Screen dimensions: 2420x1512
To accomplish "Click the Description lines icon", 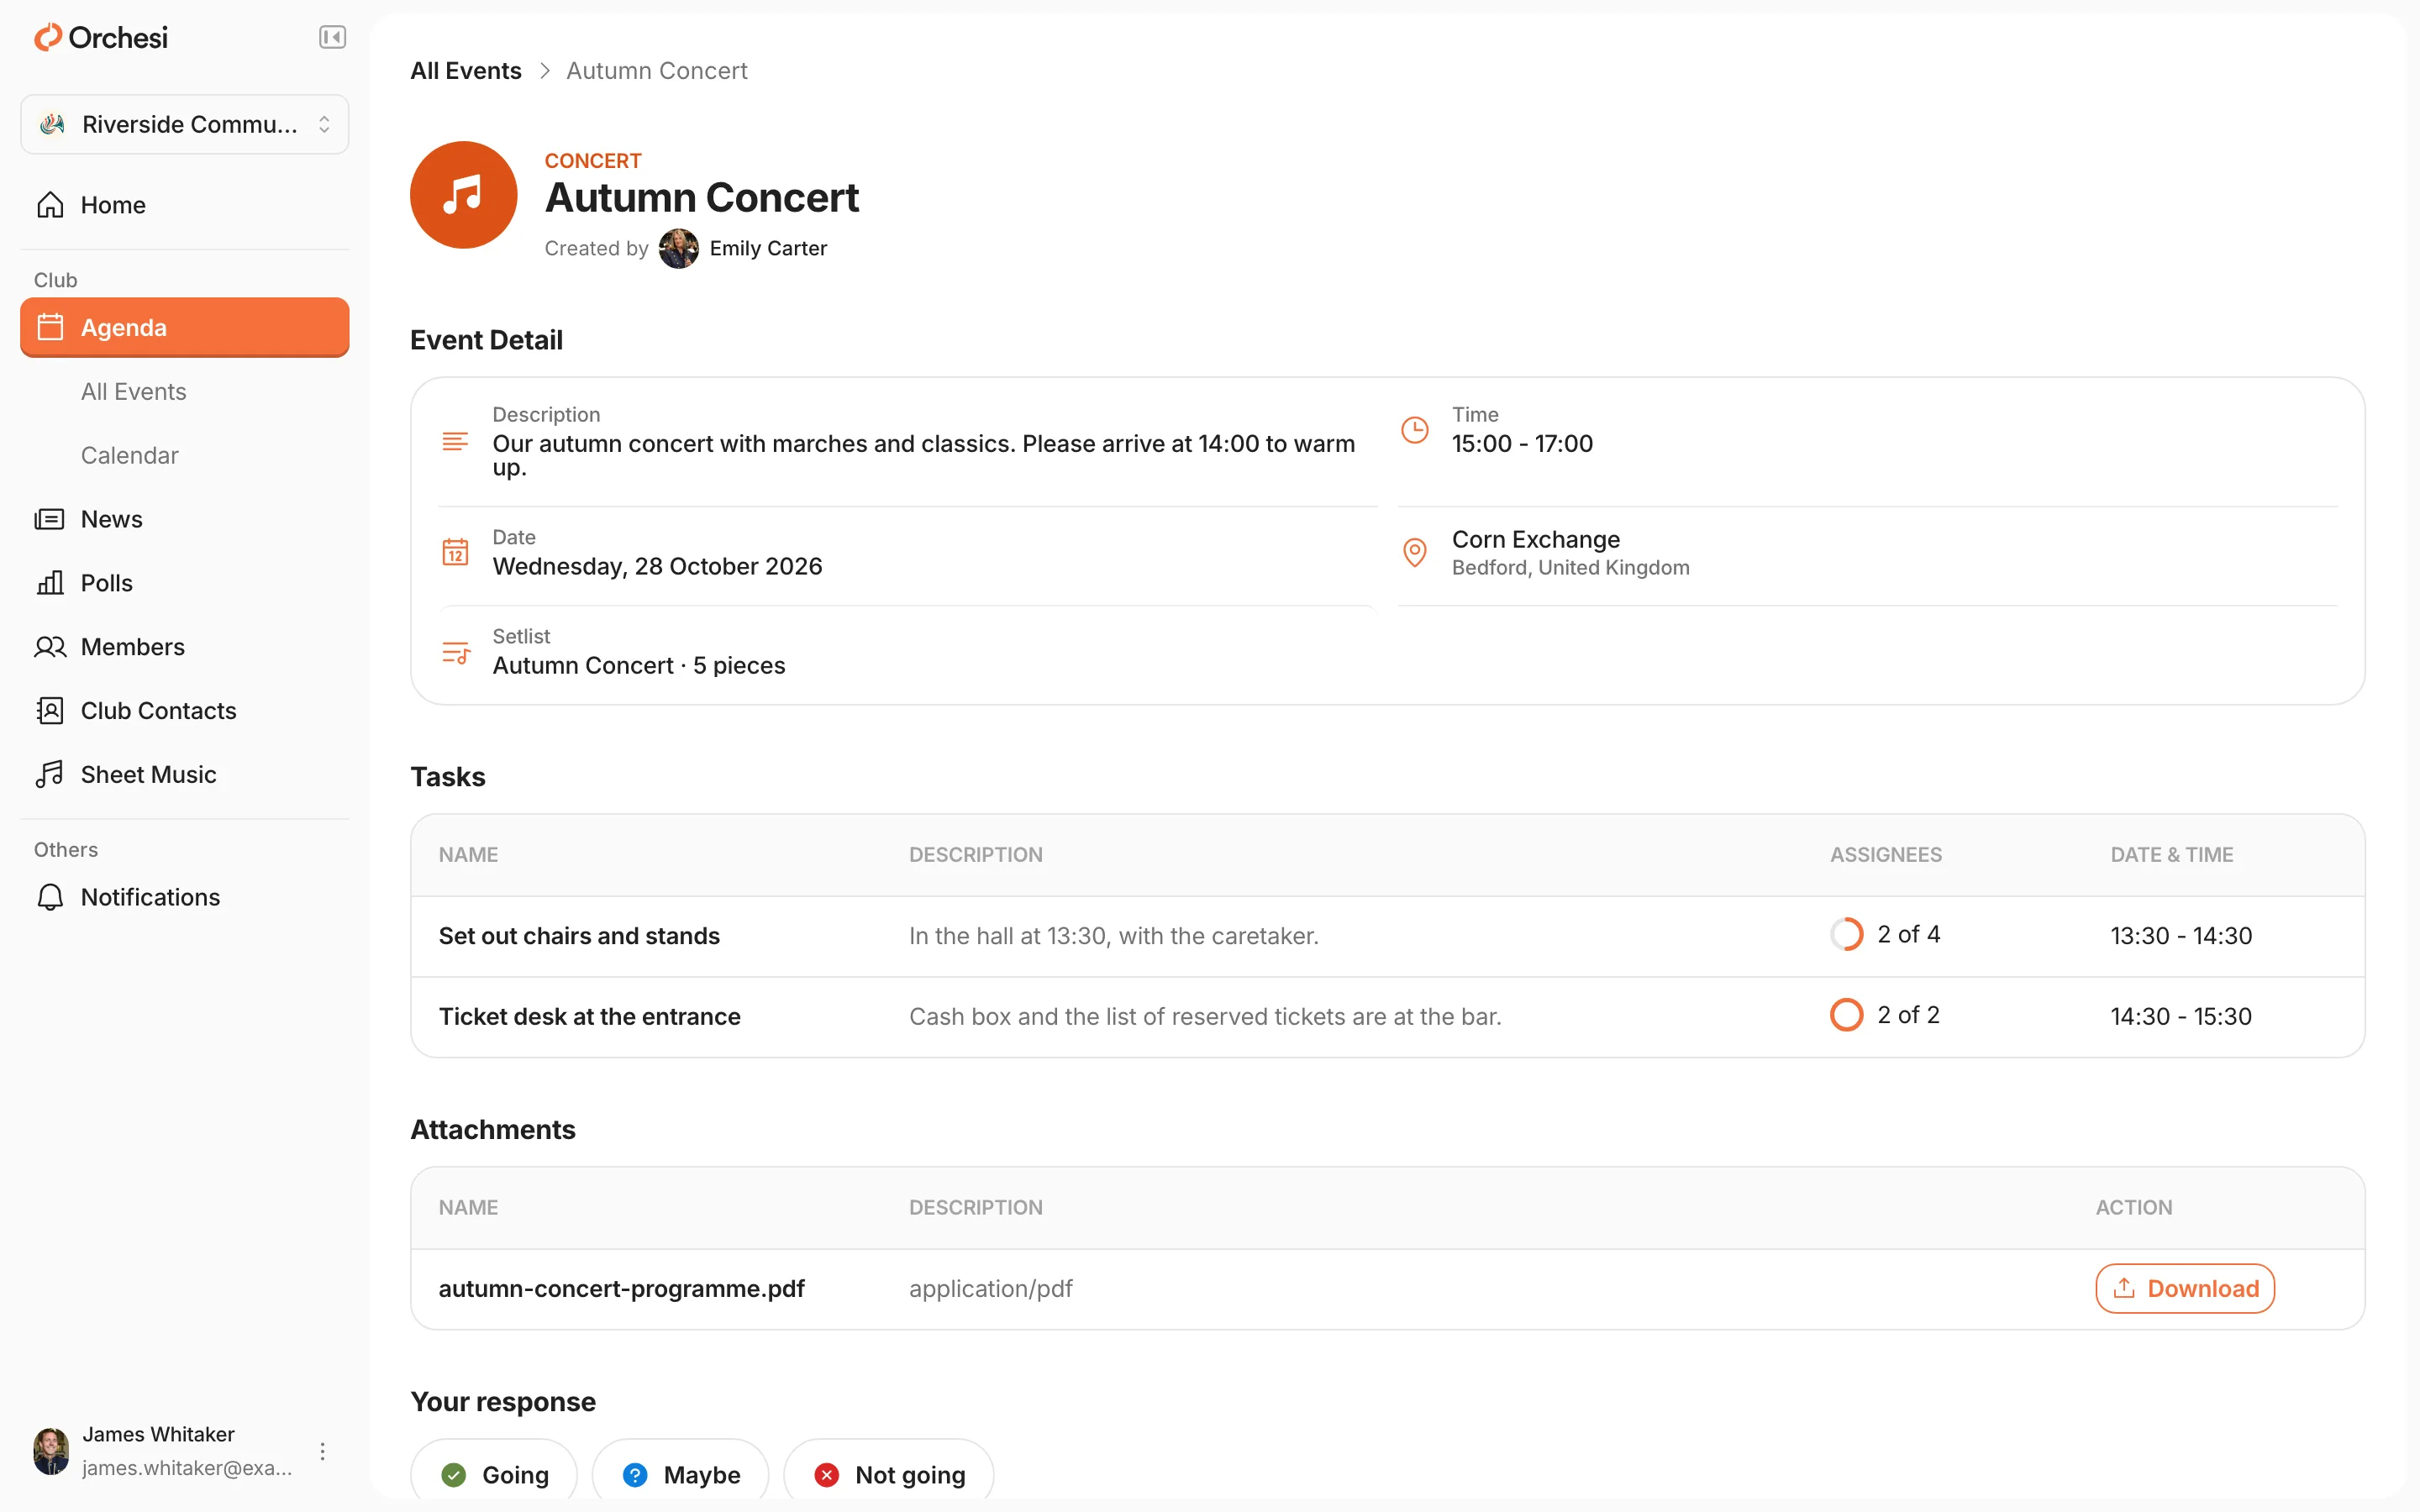I will [455, 441].
